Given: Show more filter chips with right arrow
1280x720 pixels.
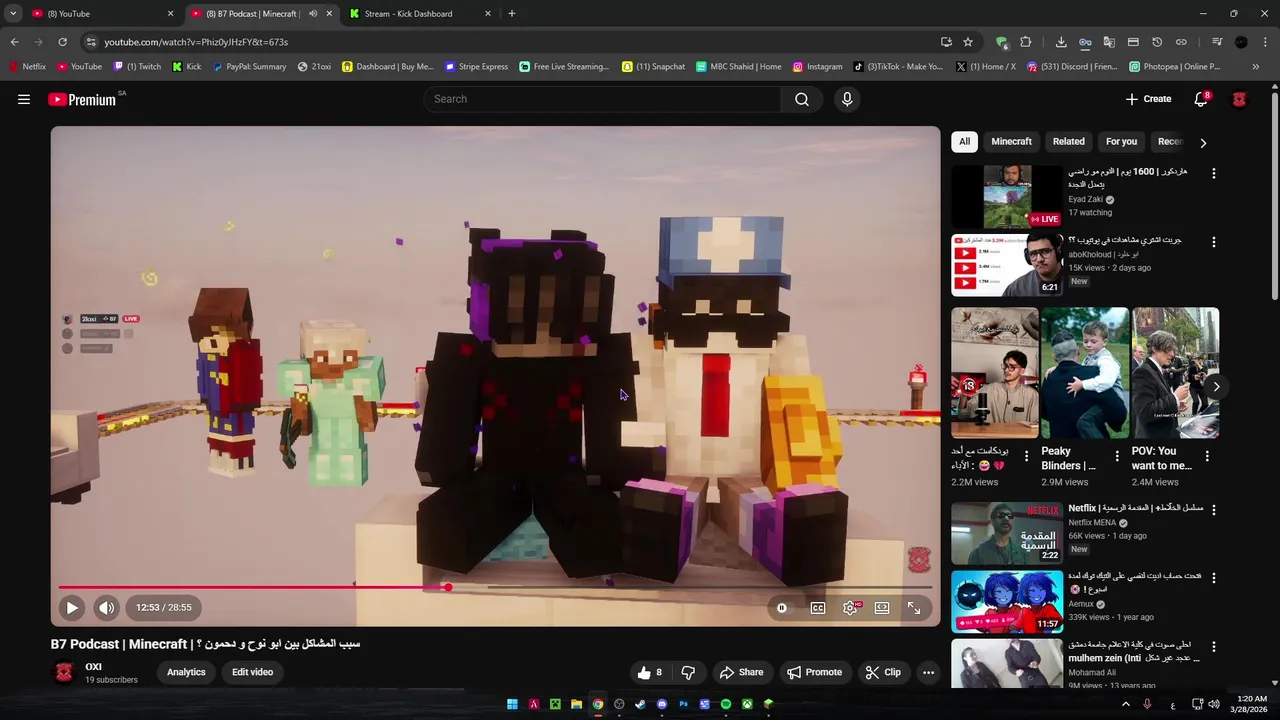Looking at the screenshot, I should [1203, 143].
